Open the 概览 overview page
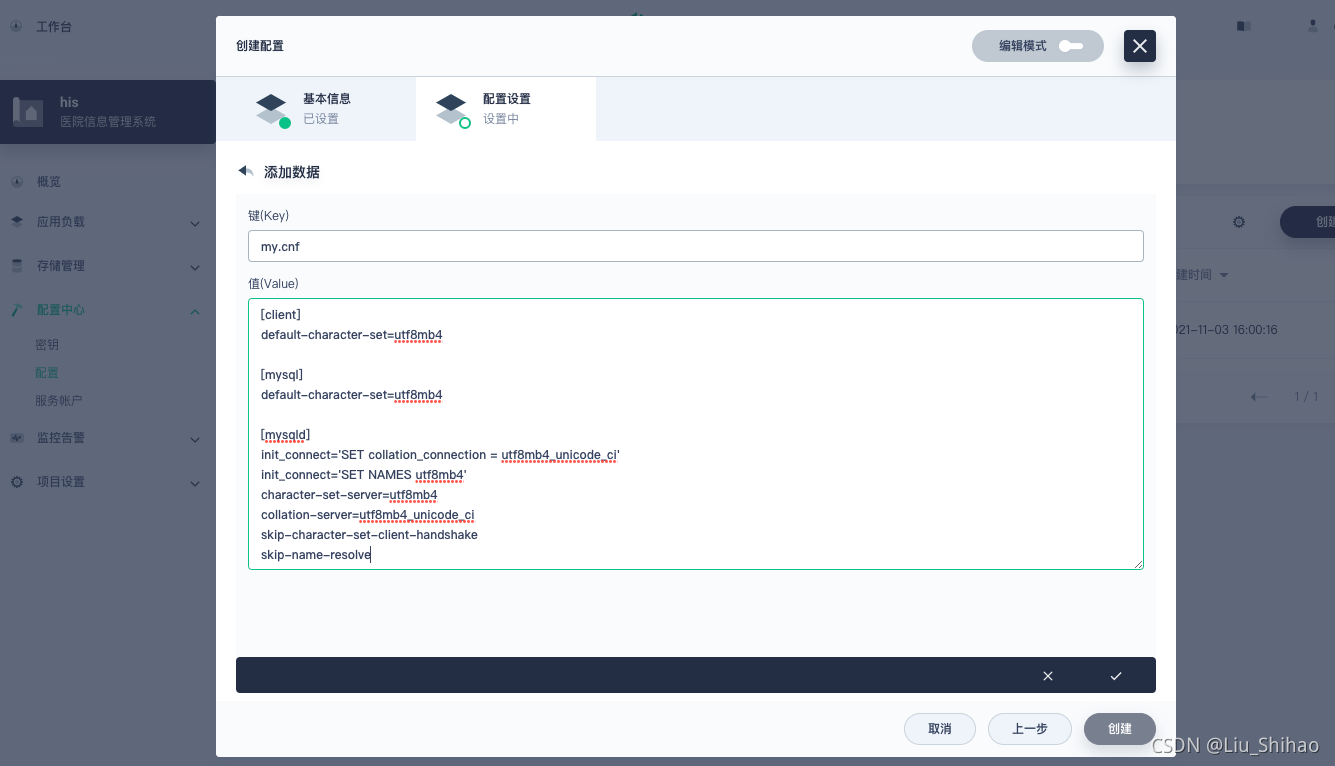 pos(49,182)
